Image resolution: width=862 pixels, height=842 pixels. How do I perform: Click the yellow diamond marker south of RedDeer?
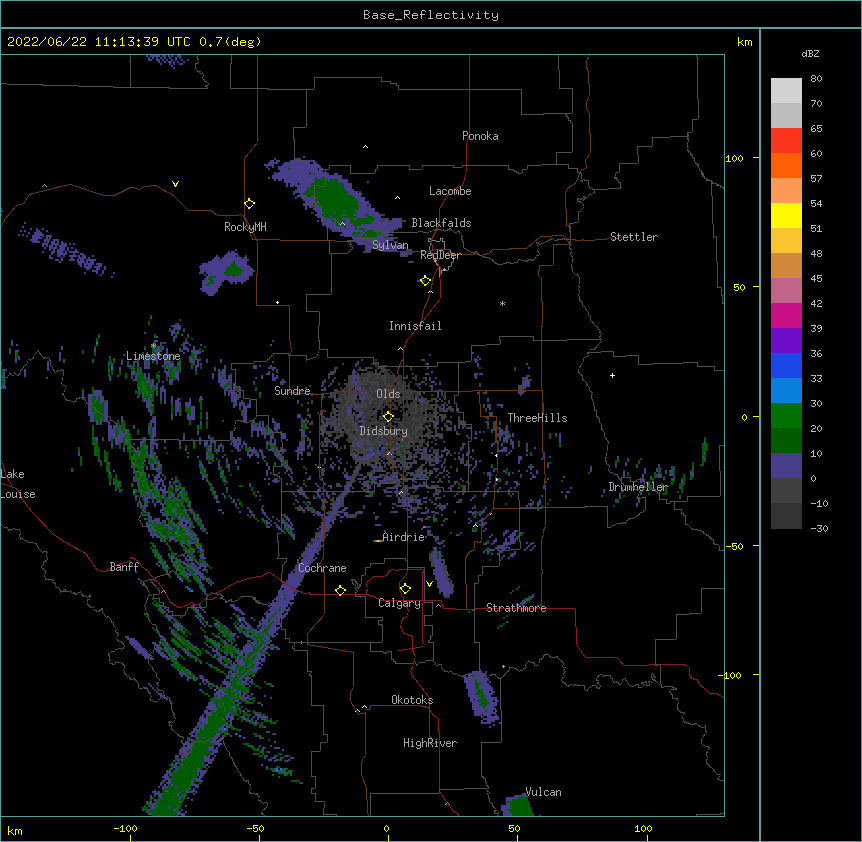point(425,281)
